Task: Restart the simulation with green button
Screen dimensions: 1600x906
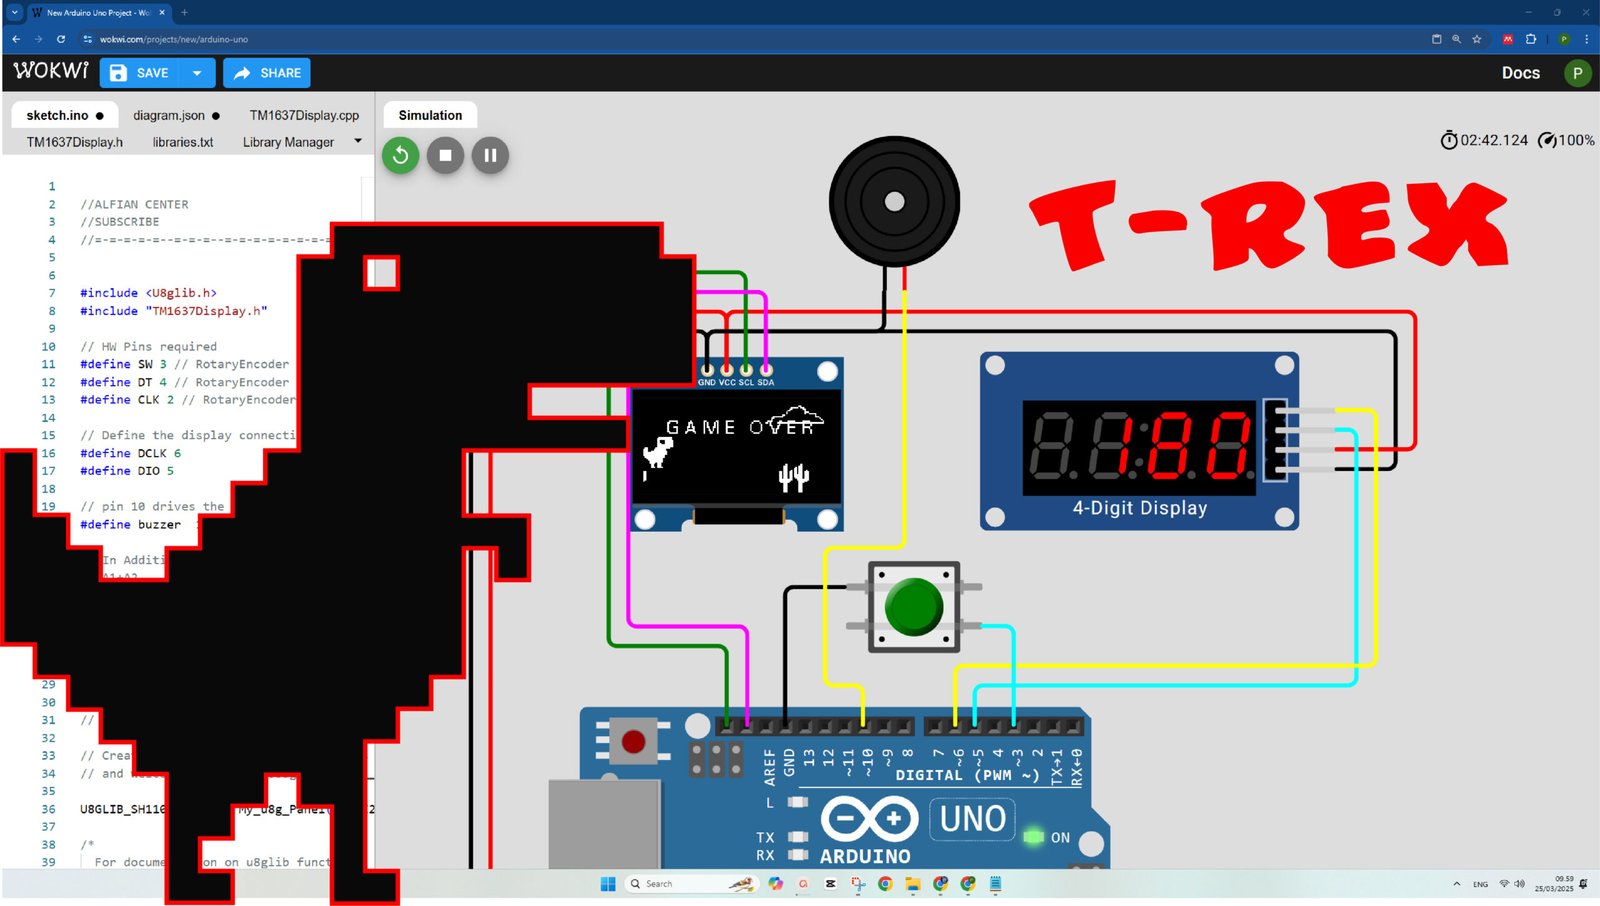Action: [401, 155]
